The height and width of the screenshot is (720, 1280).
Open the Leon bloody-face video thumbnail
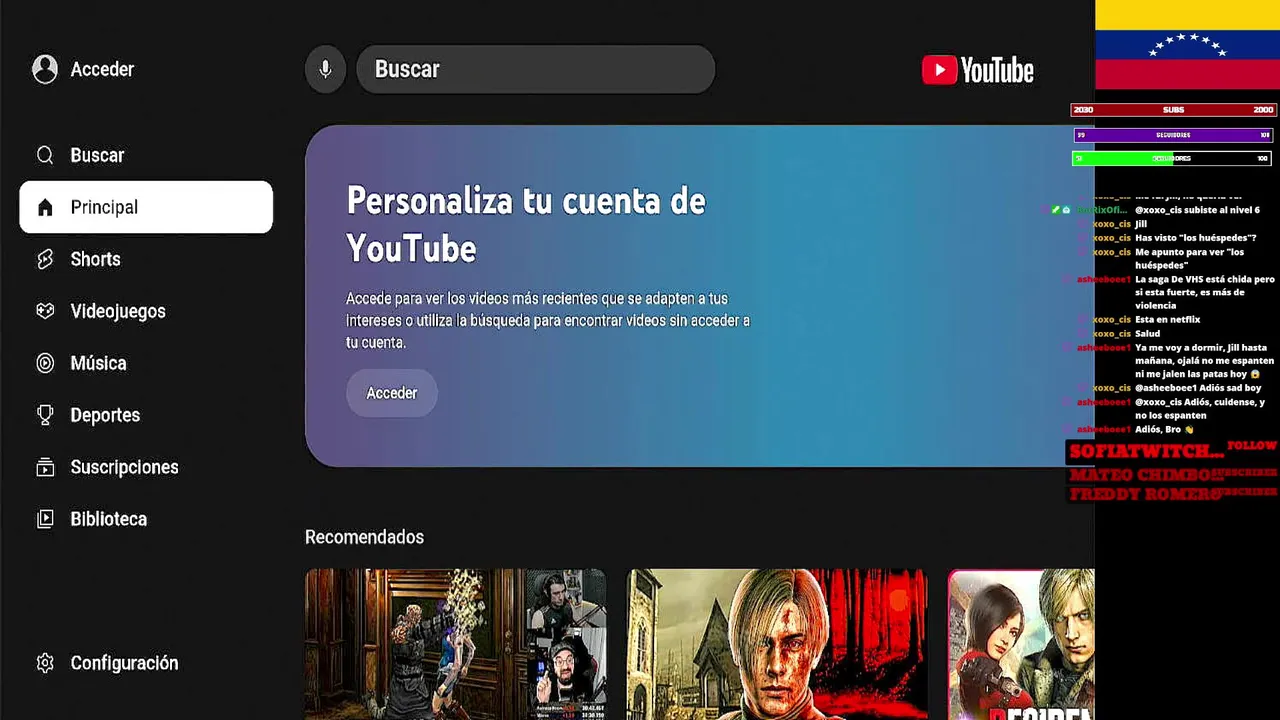[777, 644]
